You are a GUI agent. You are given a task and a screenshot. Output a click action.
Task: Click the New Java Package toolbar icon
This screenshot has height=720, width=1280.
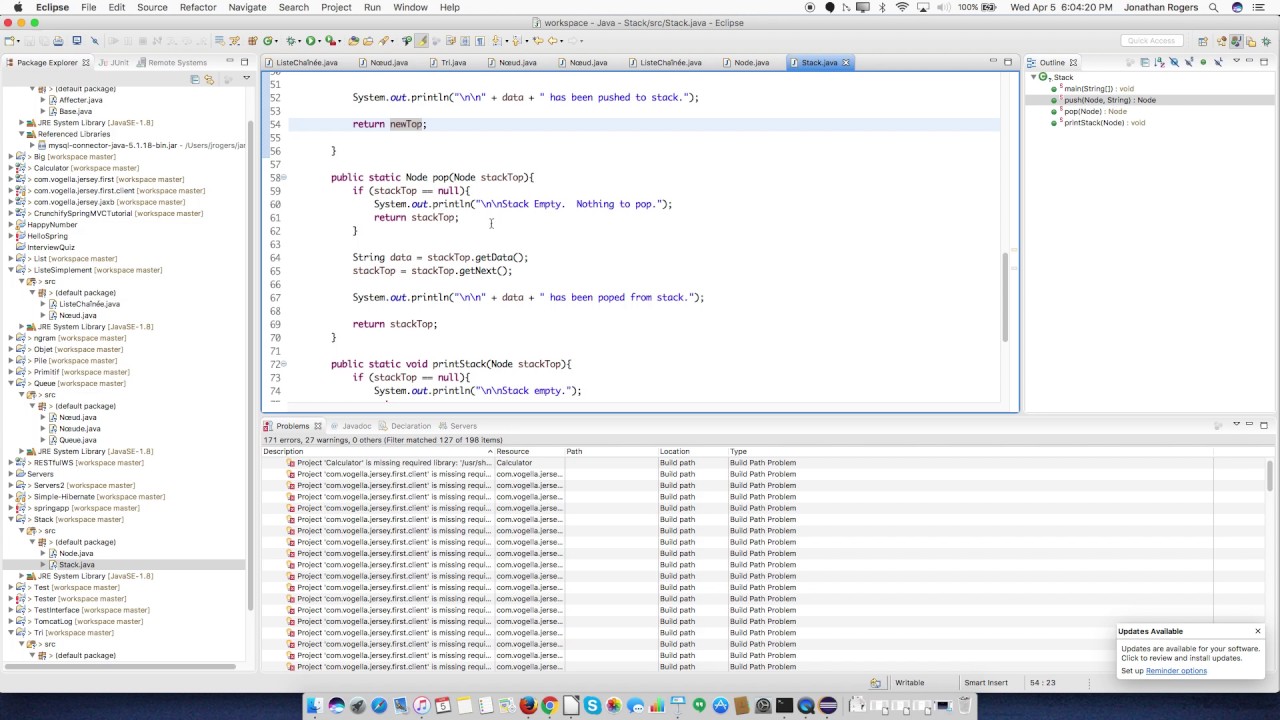(252, 41)
